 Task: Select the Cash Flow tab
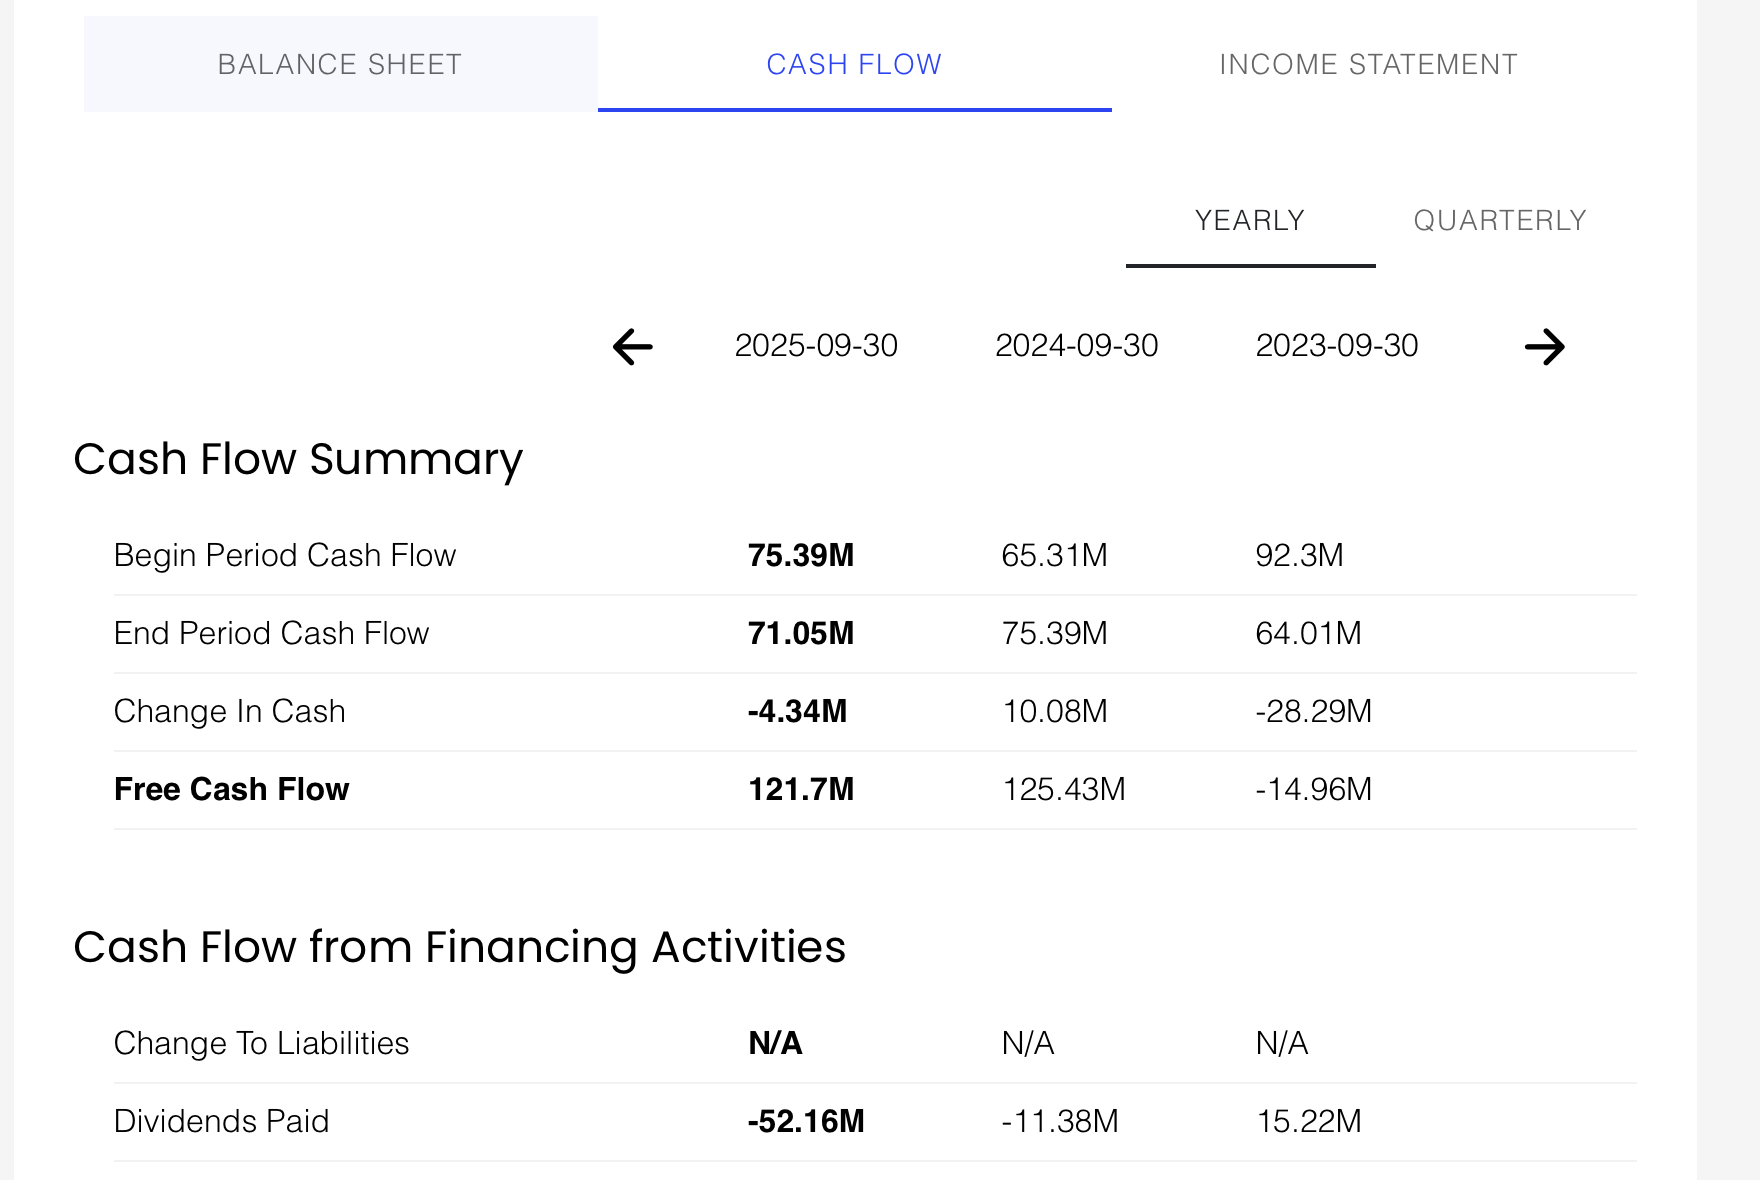pyautogui.click(x=854, y=63)
